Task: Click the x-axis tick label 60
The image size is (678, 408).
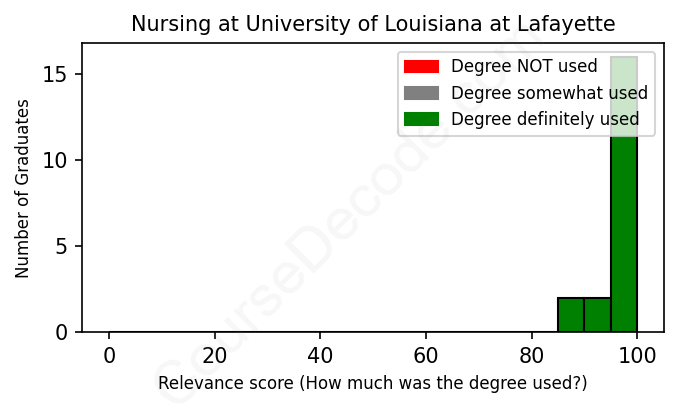Action: coord(426,354)
